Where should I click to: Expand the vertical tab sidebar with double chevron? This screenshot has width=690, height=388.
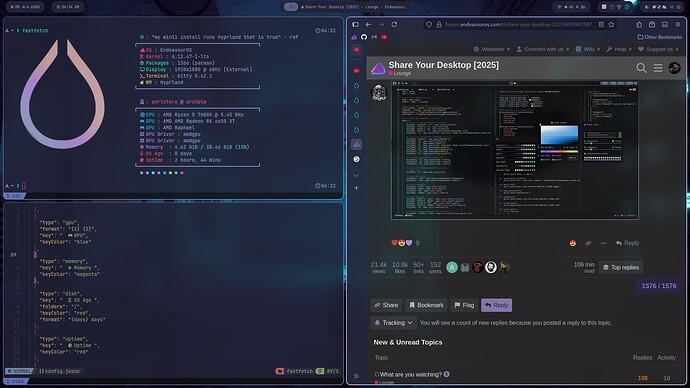(x=356, y=376)
